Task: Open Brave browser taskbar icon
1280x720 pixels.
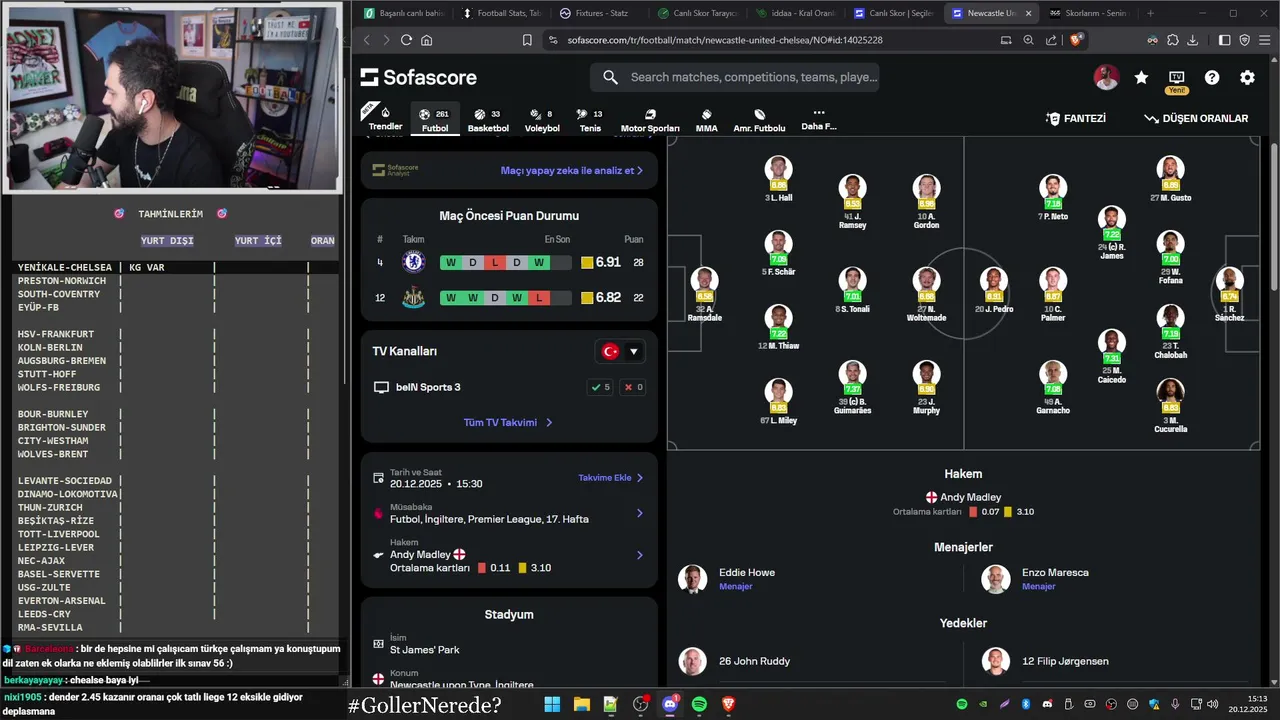Action: tap(729, 704)
